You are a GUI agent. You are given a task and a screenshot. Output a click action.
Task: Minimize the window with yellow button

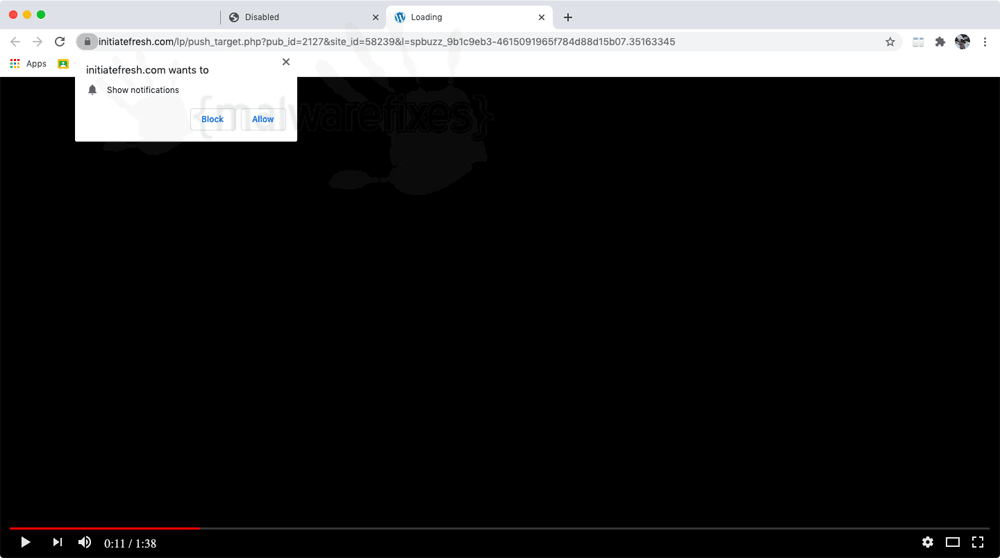27,15
